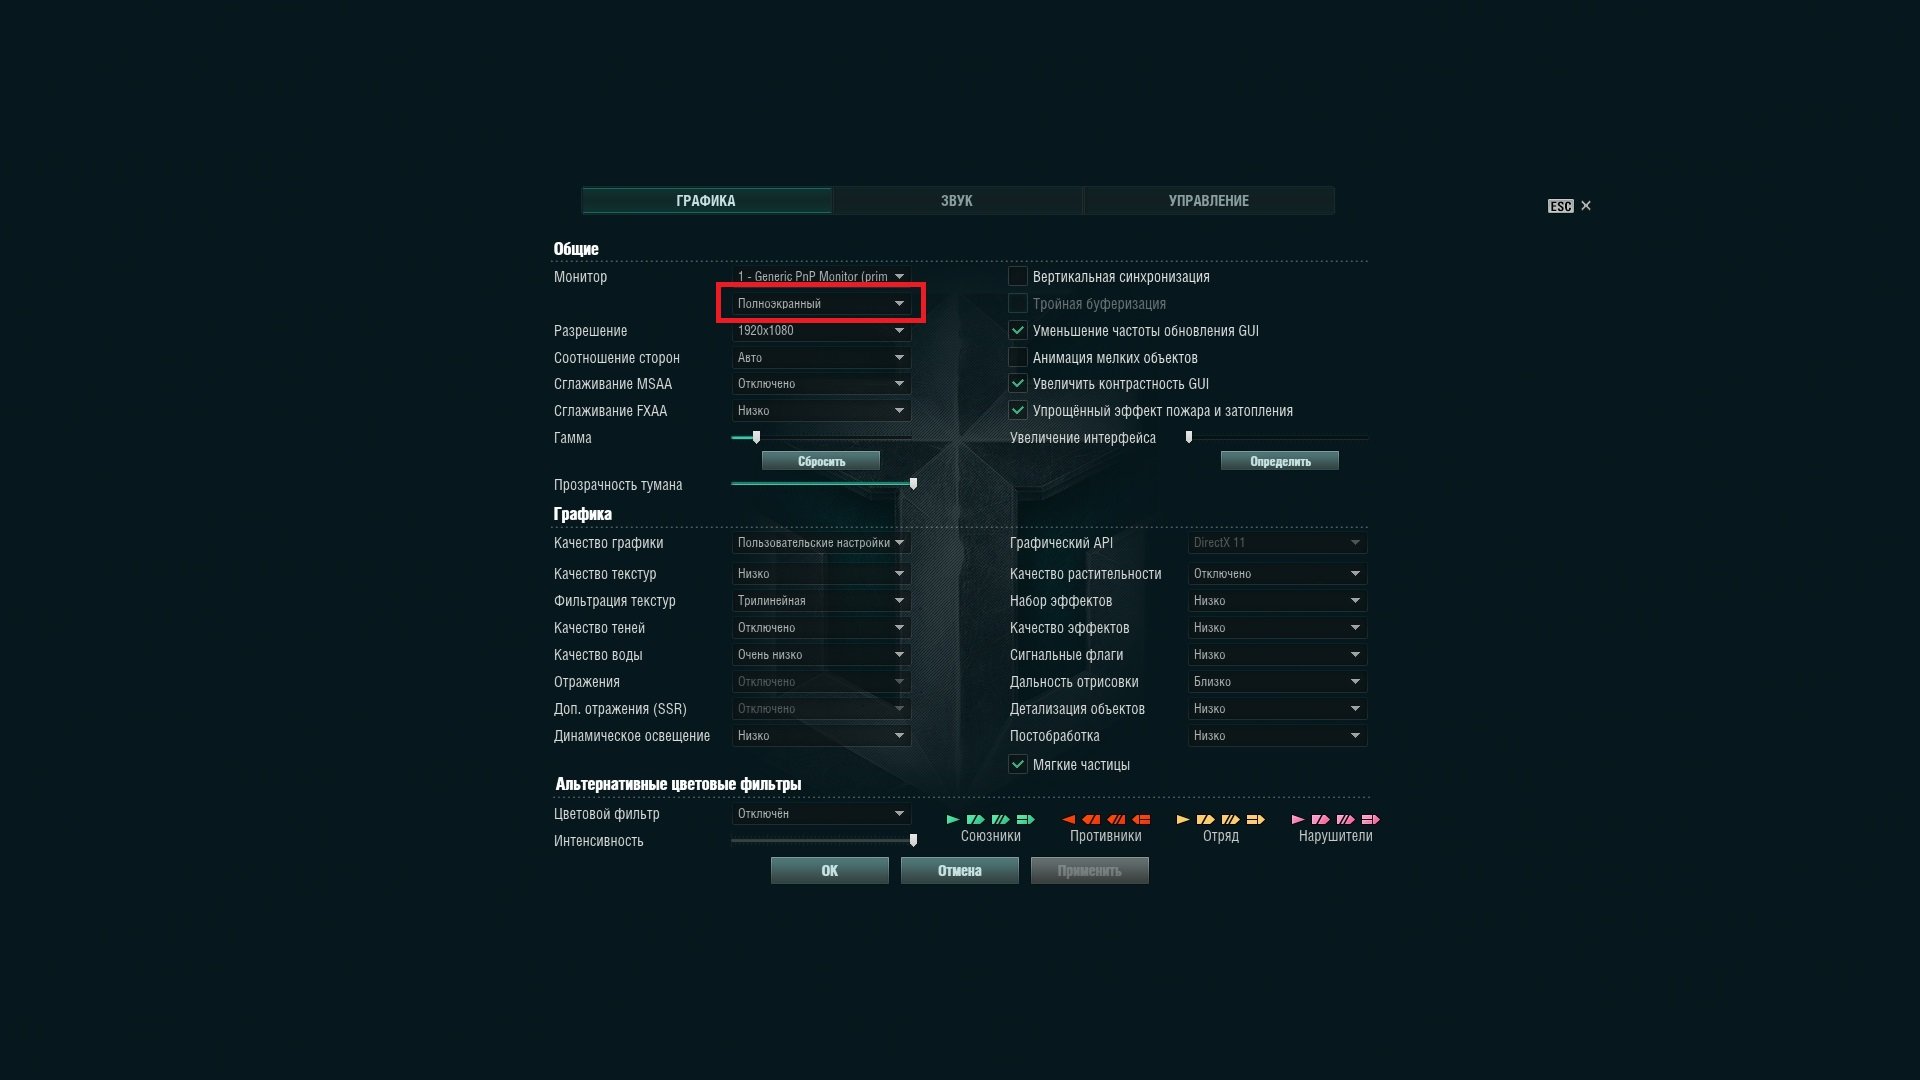The height and width of the screenshot is (1080, 1920).
Task: Click the ESC close icon
Action: [x=1585, y=206]
